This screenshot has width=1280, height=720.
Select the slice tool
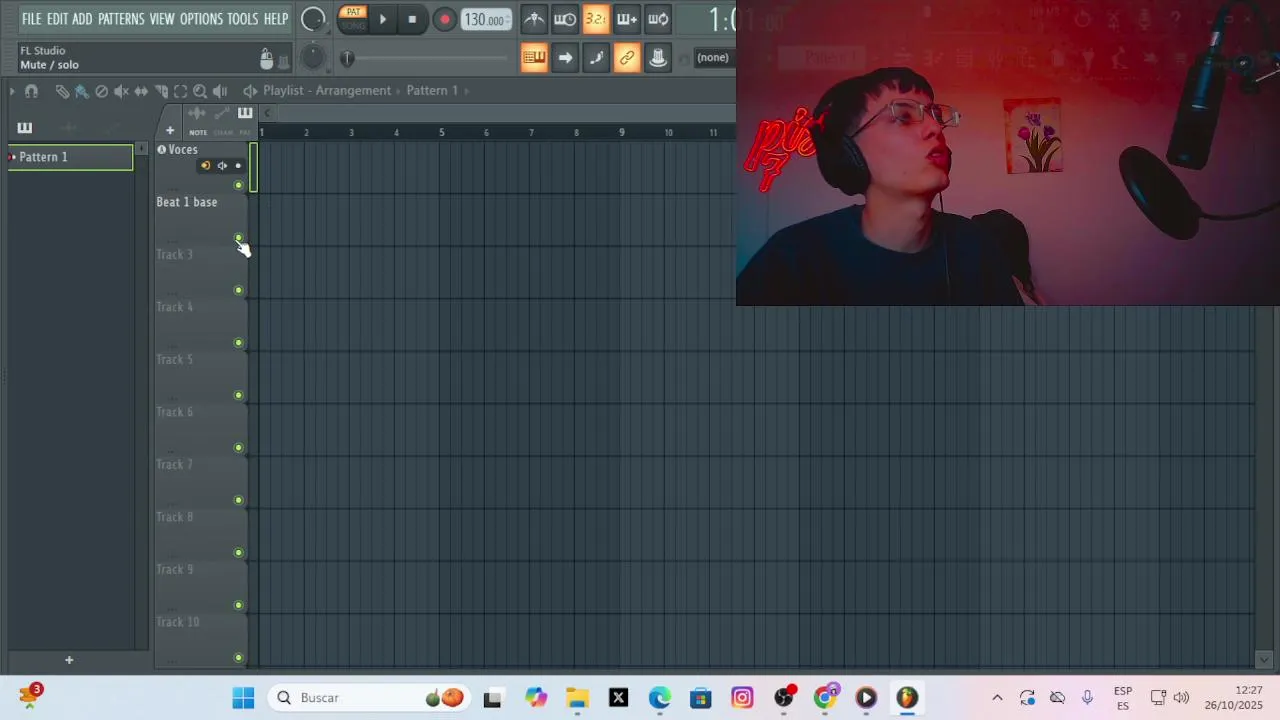(161, 91)
